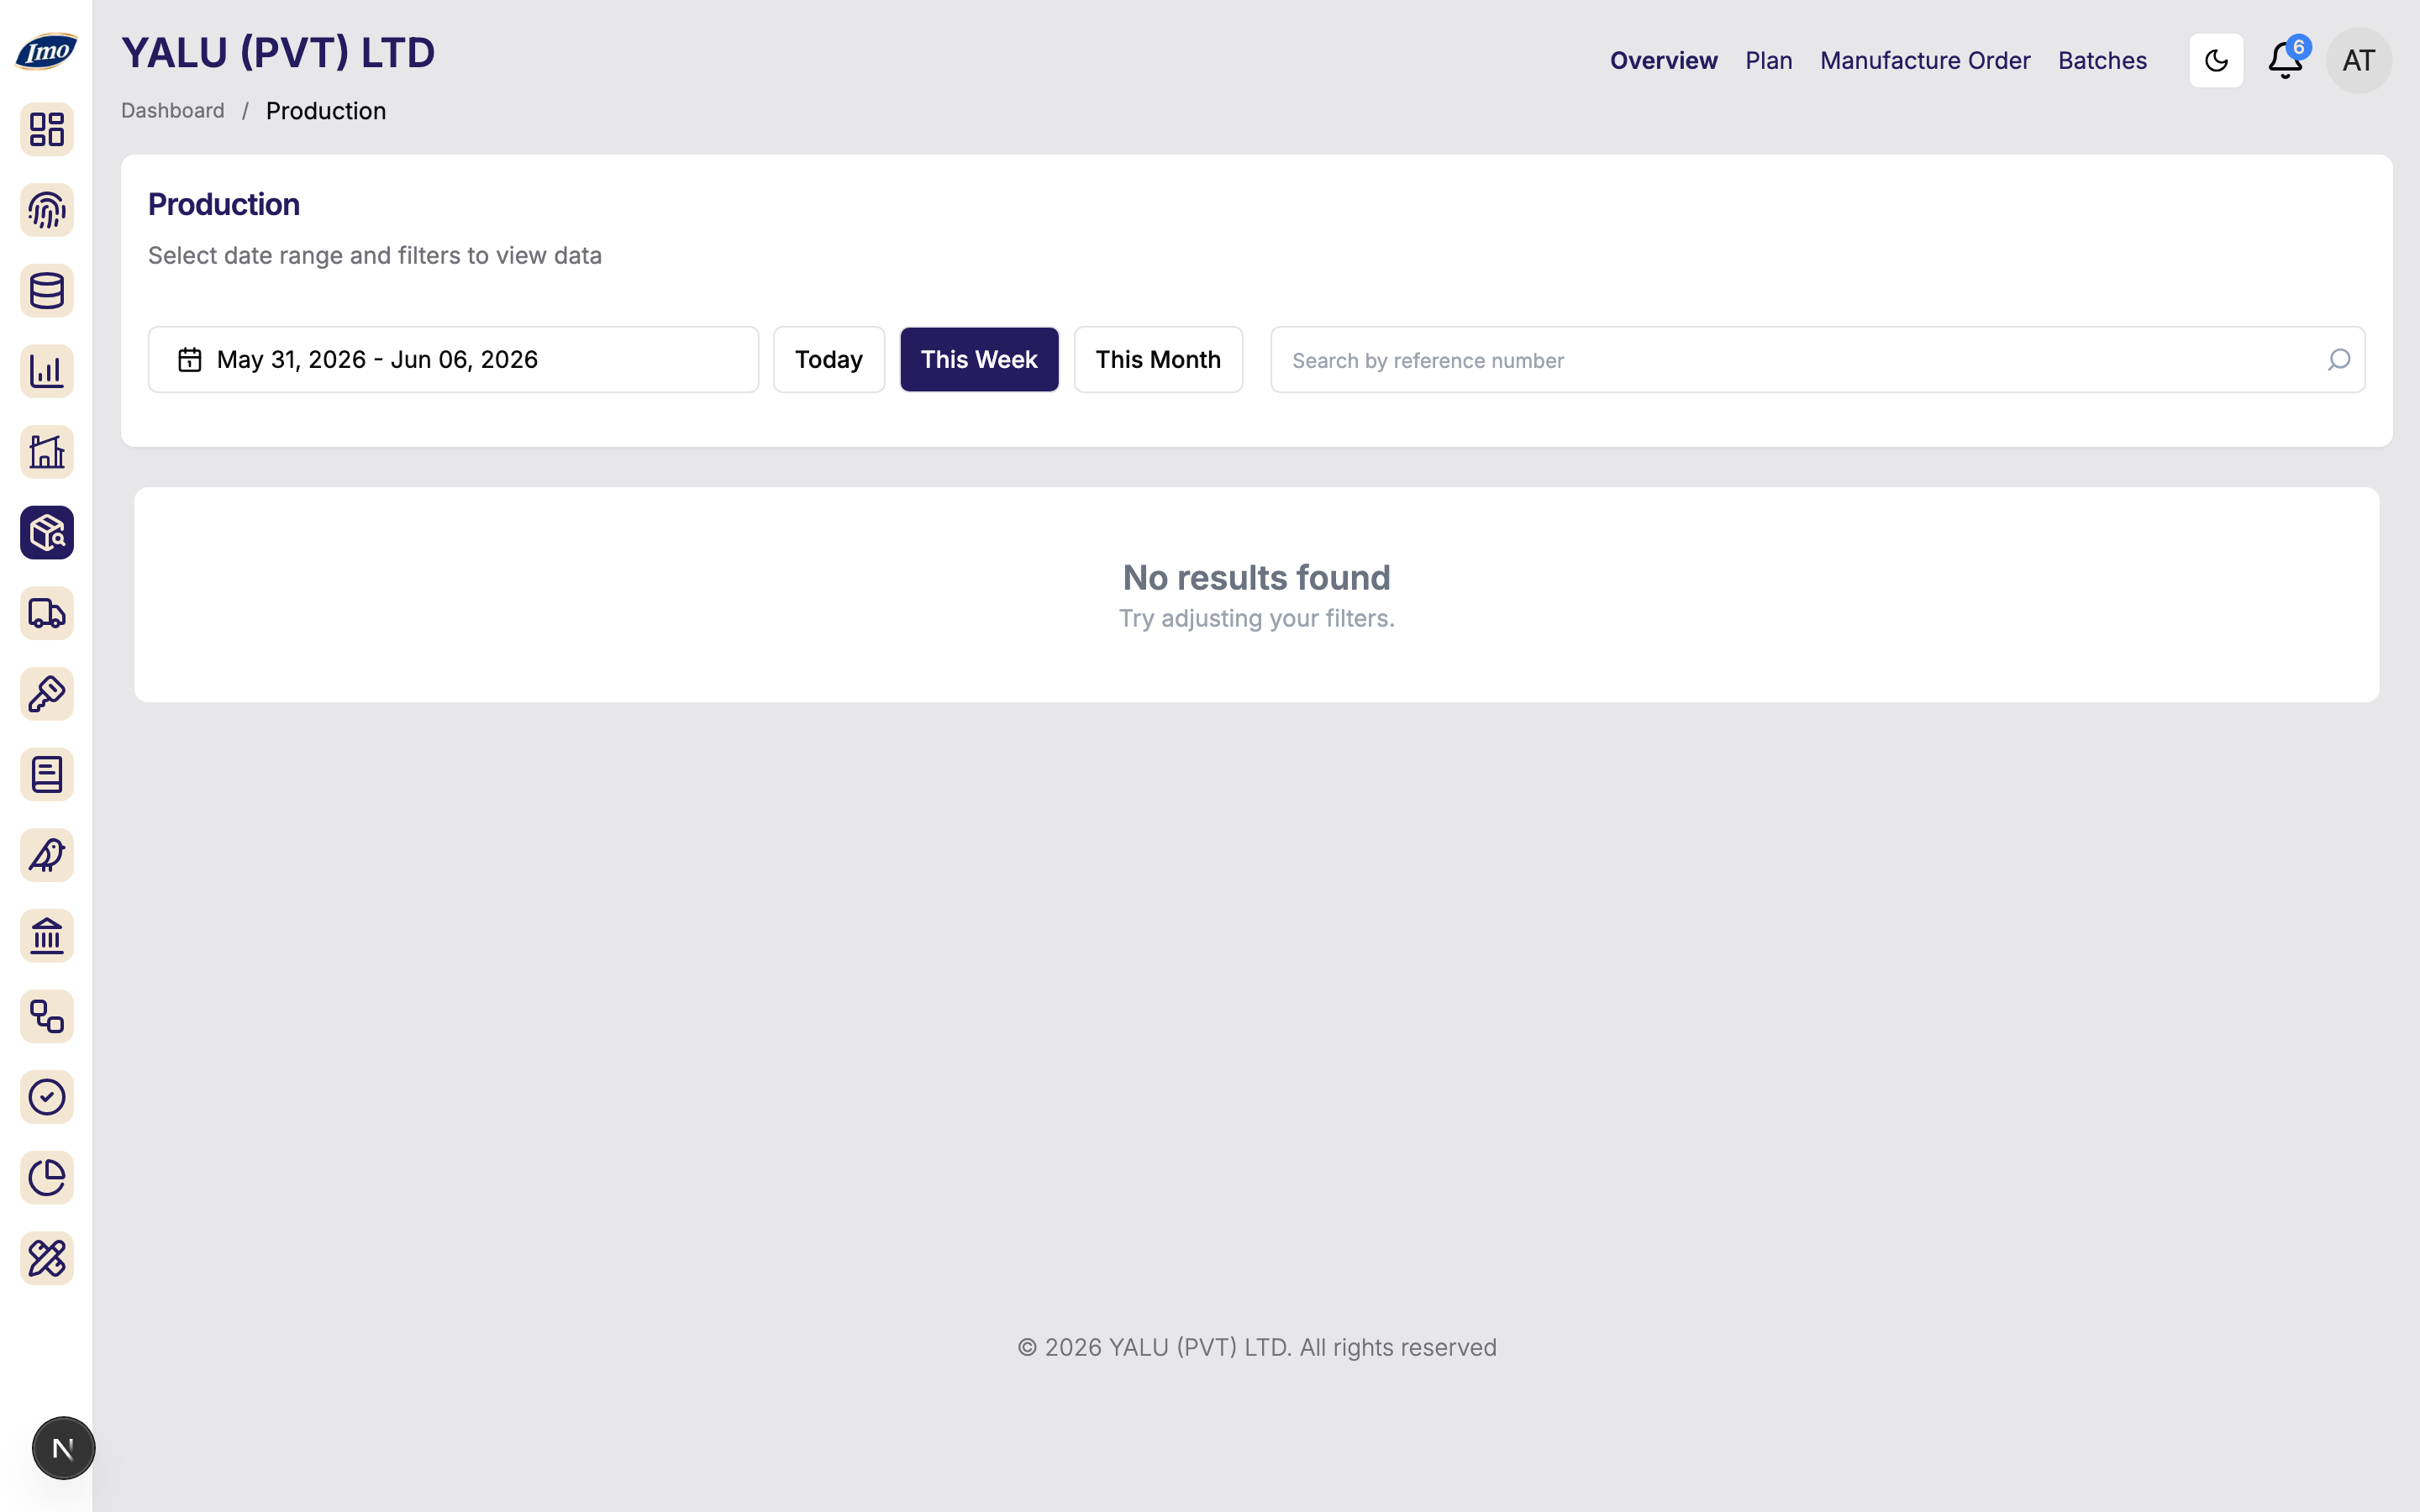Image resolution: width=2420 pixels, height=1512 pixels.
Task: Click the Production breadcrumb item
Action: tap(326, 111)
